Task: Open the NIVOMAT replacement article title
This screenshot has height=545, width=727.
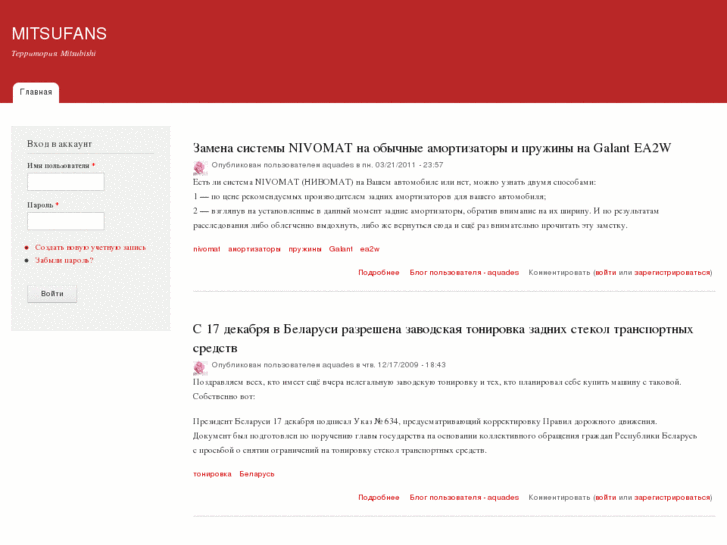Action: point(432,148)
